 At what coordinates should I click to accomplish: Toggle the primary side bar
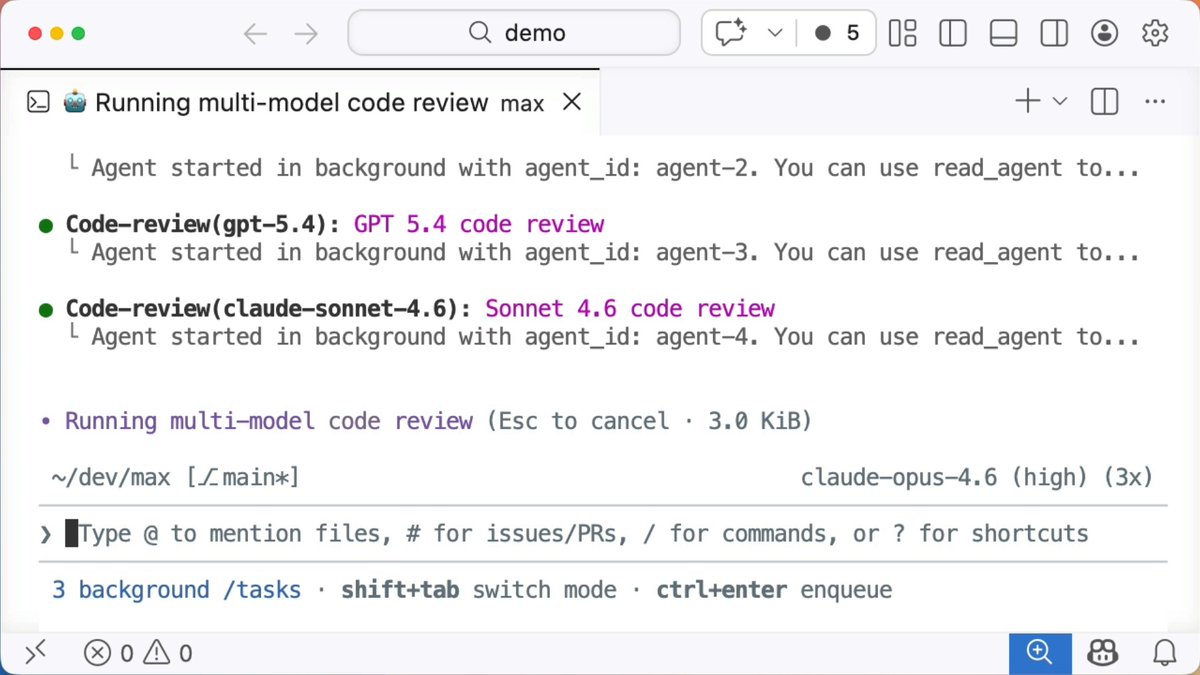point(953,33)
